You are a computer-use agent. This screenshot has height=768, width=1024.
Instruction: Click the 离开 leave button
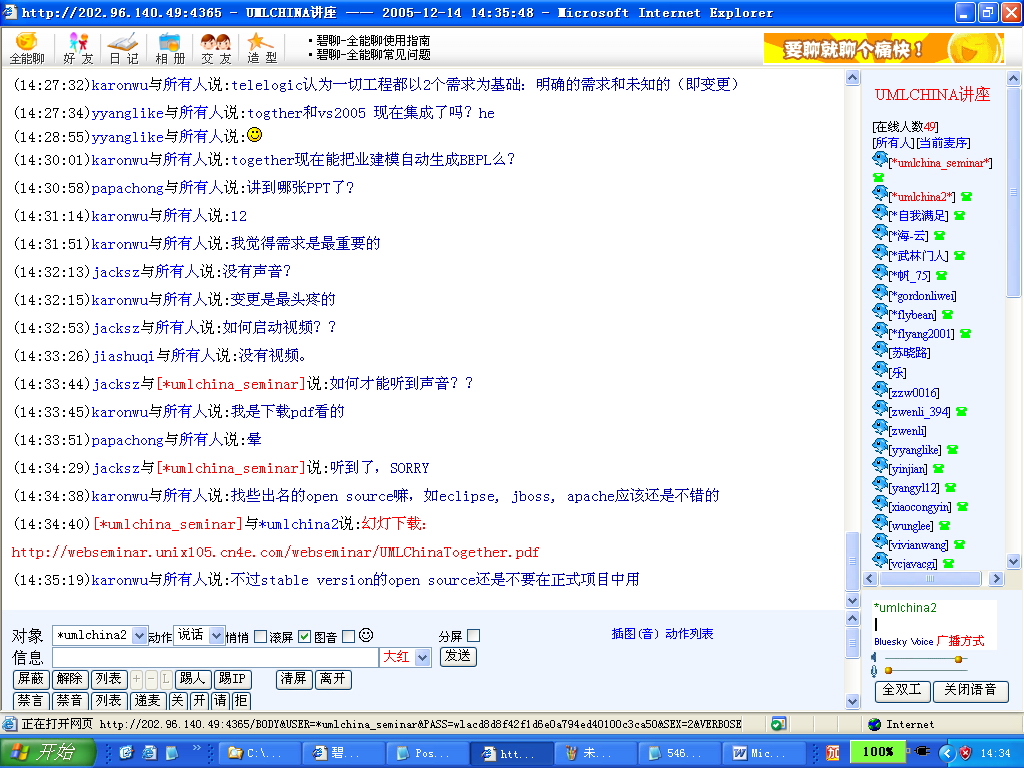coord(333,679)
